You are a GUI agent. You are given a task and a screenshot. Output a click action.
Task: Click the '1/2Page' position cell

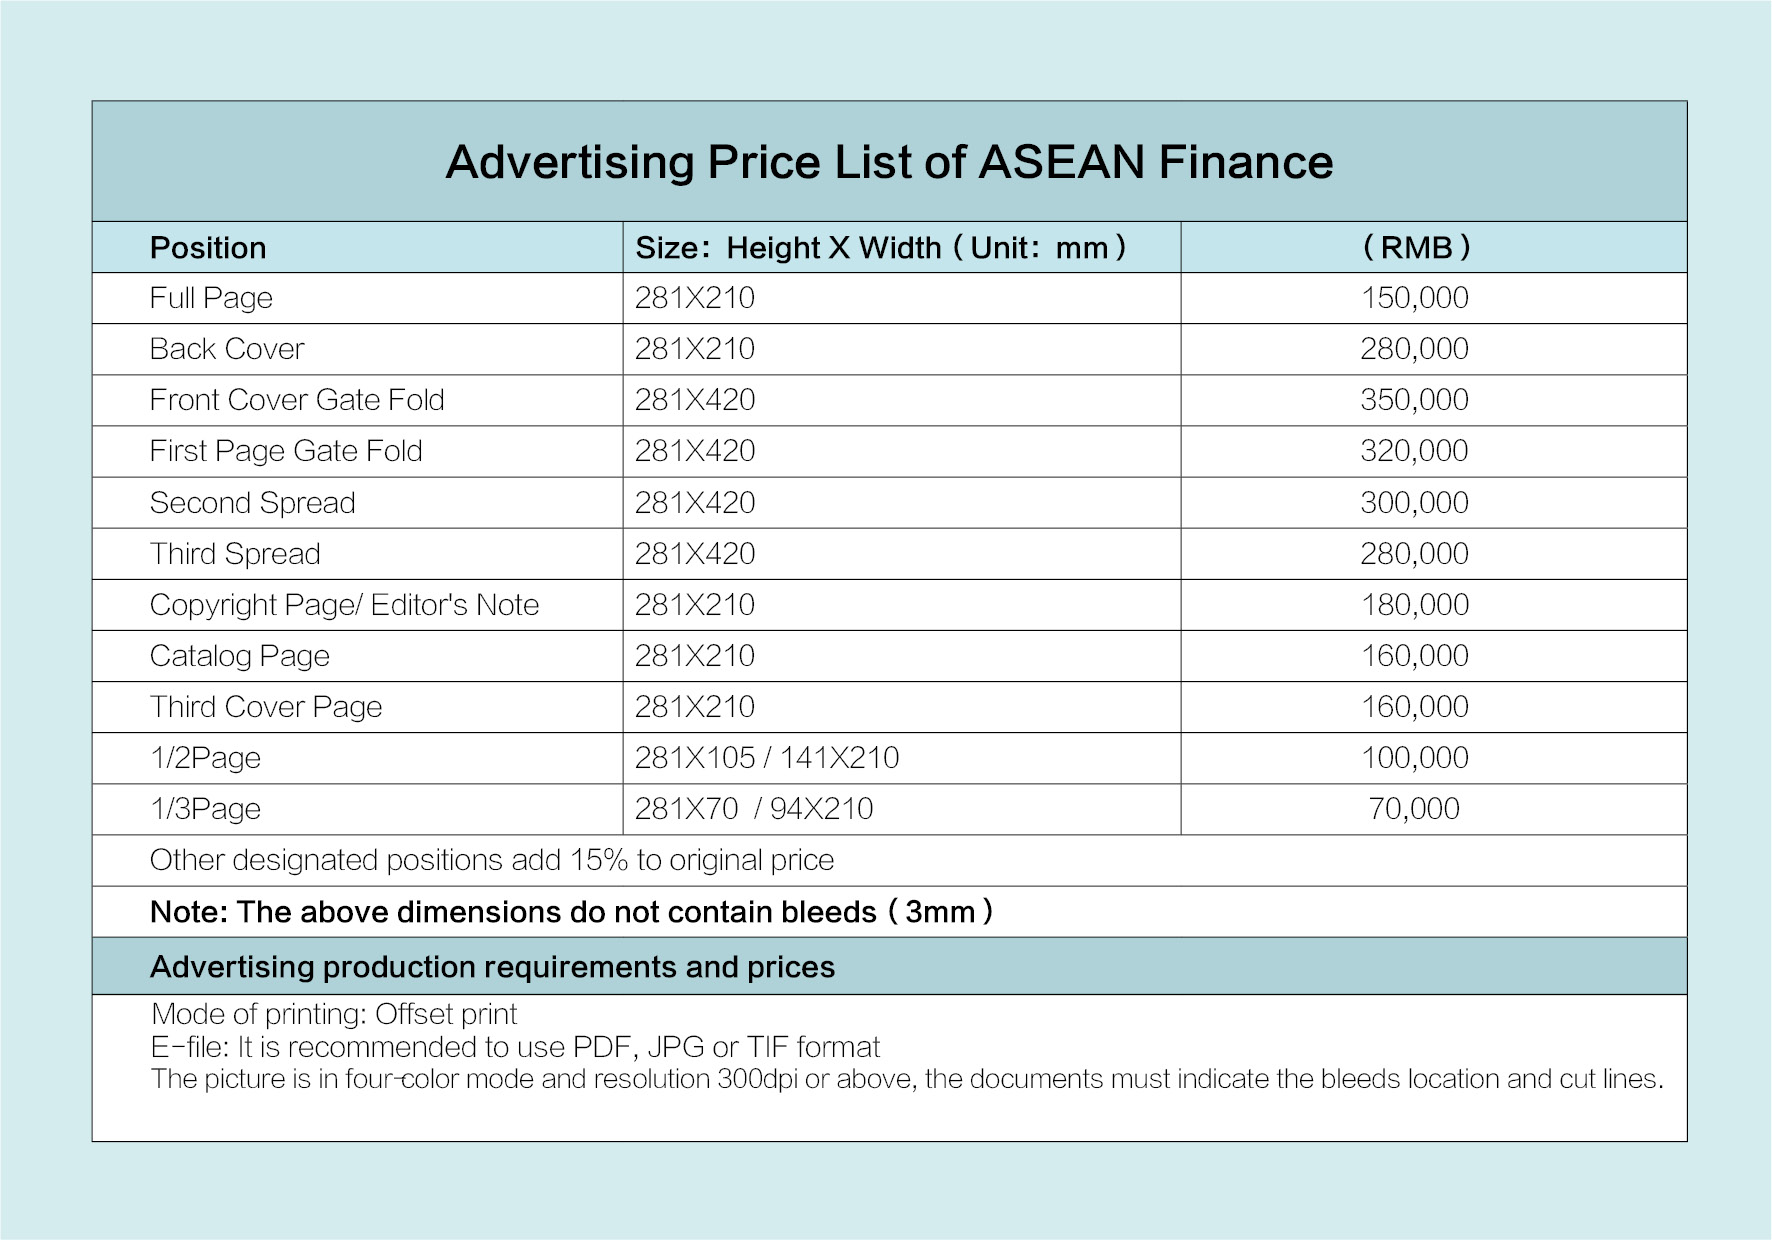205,758
